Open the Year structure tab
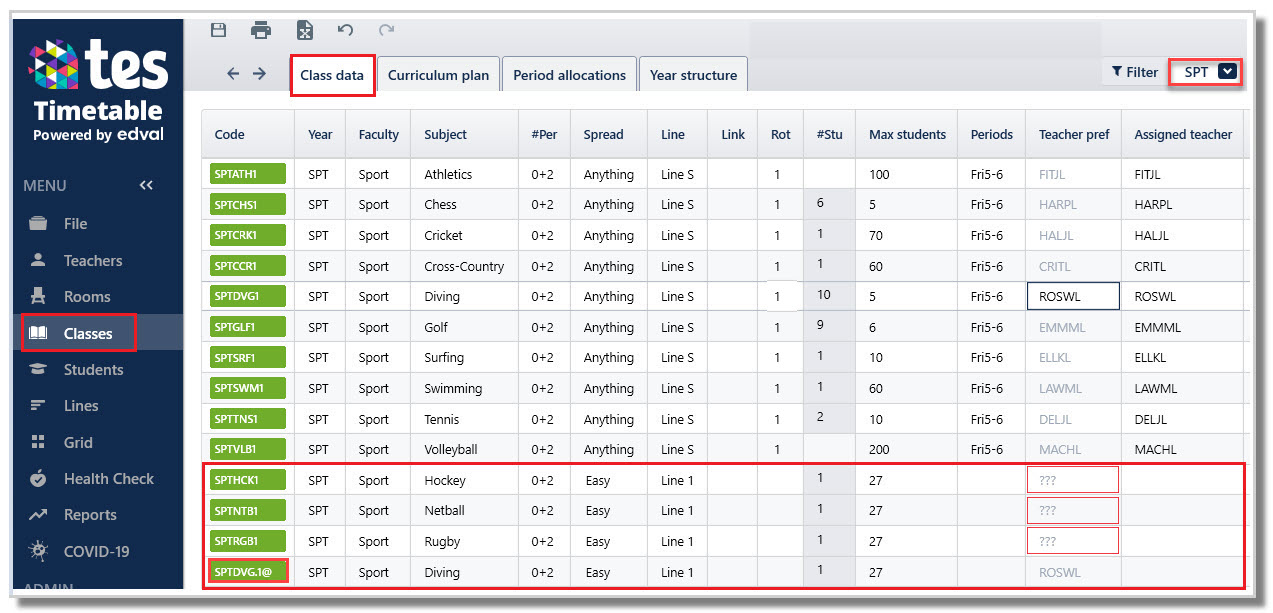 point(693,75)
